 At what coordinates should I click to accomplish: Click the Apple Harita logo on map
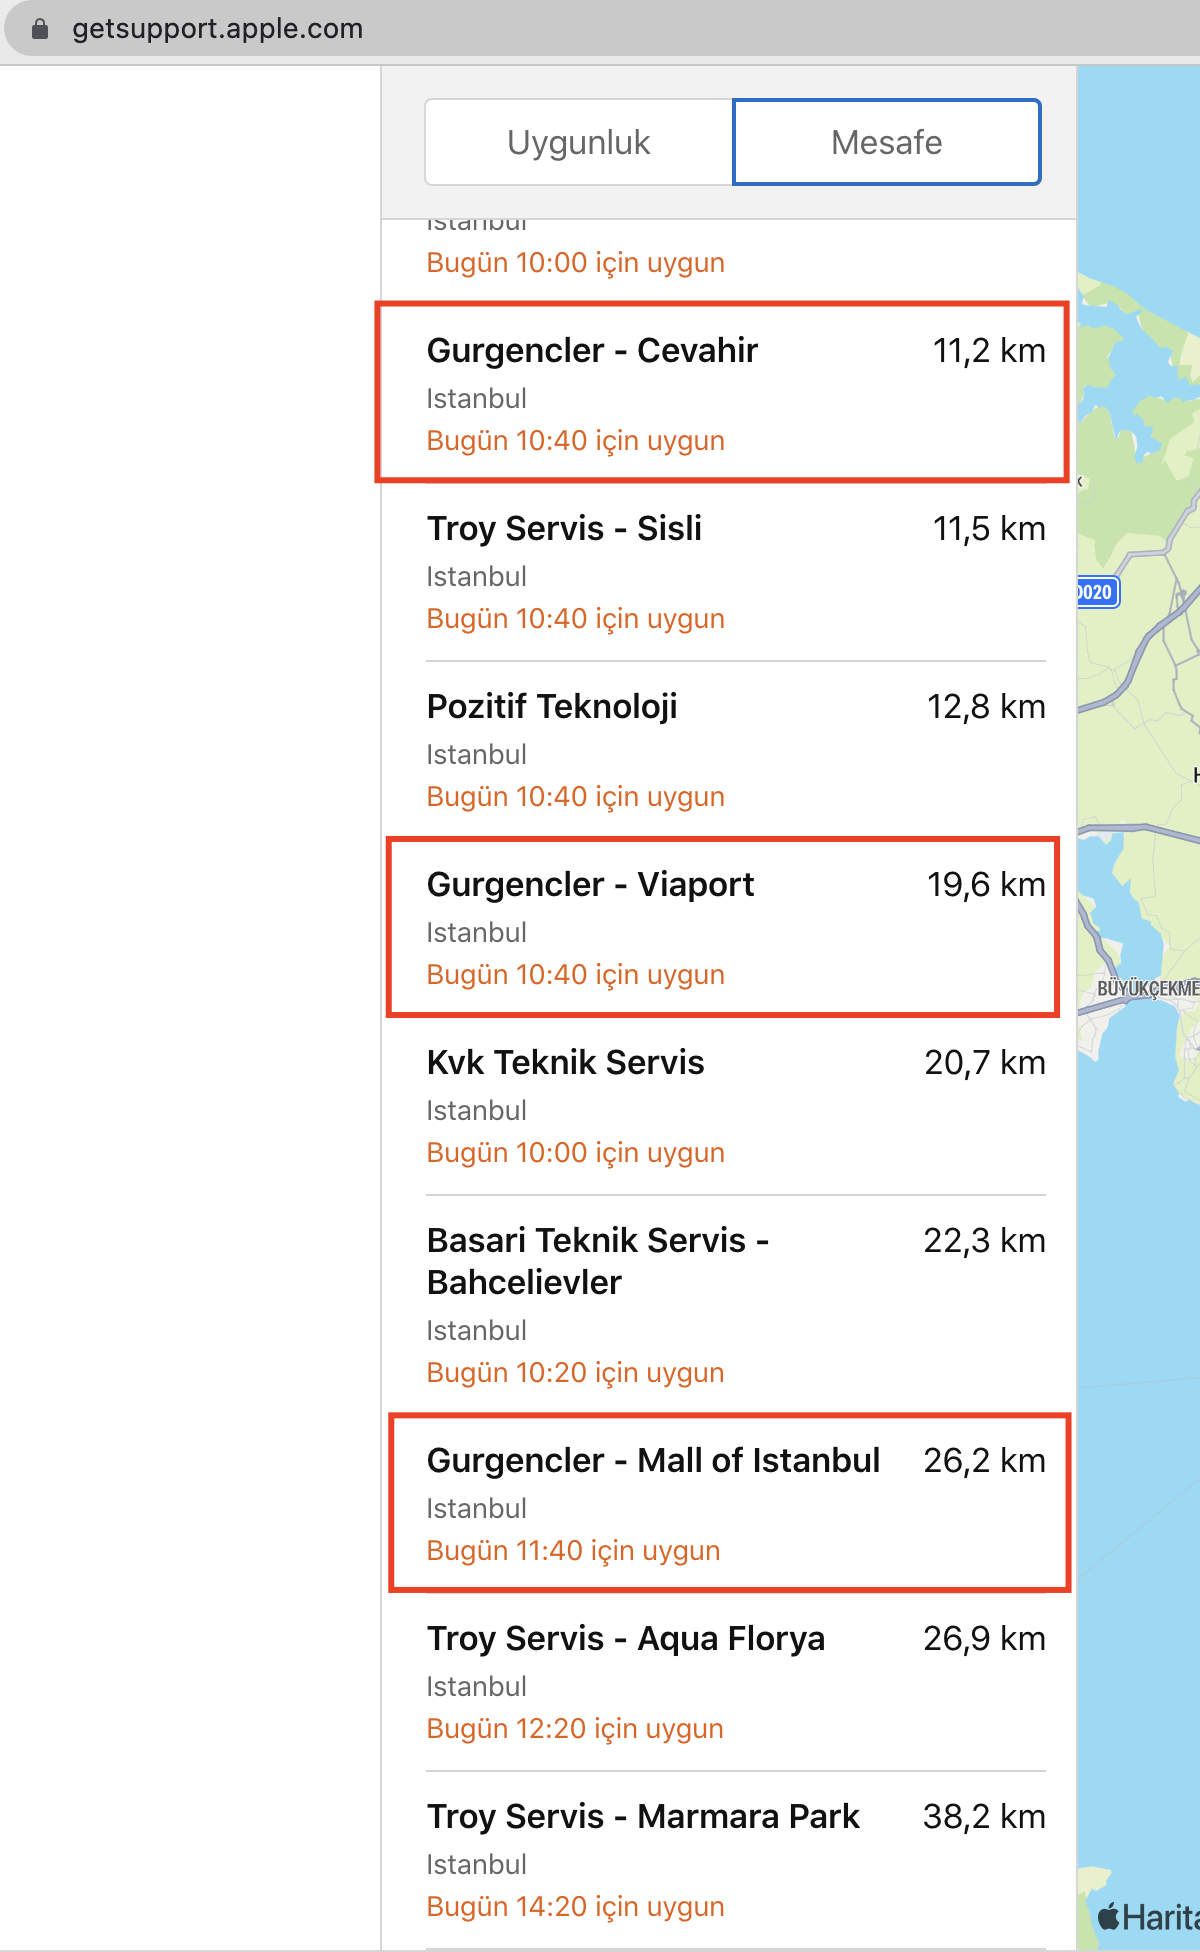click(1148, 1917)
